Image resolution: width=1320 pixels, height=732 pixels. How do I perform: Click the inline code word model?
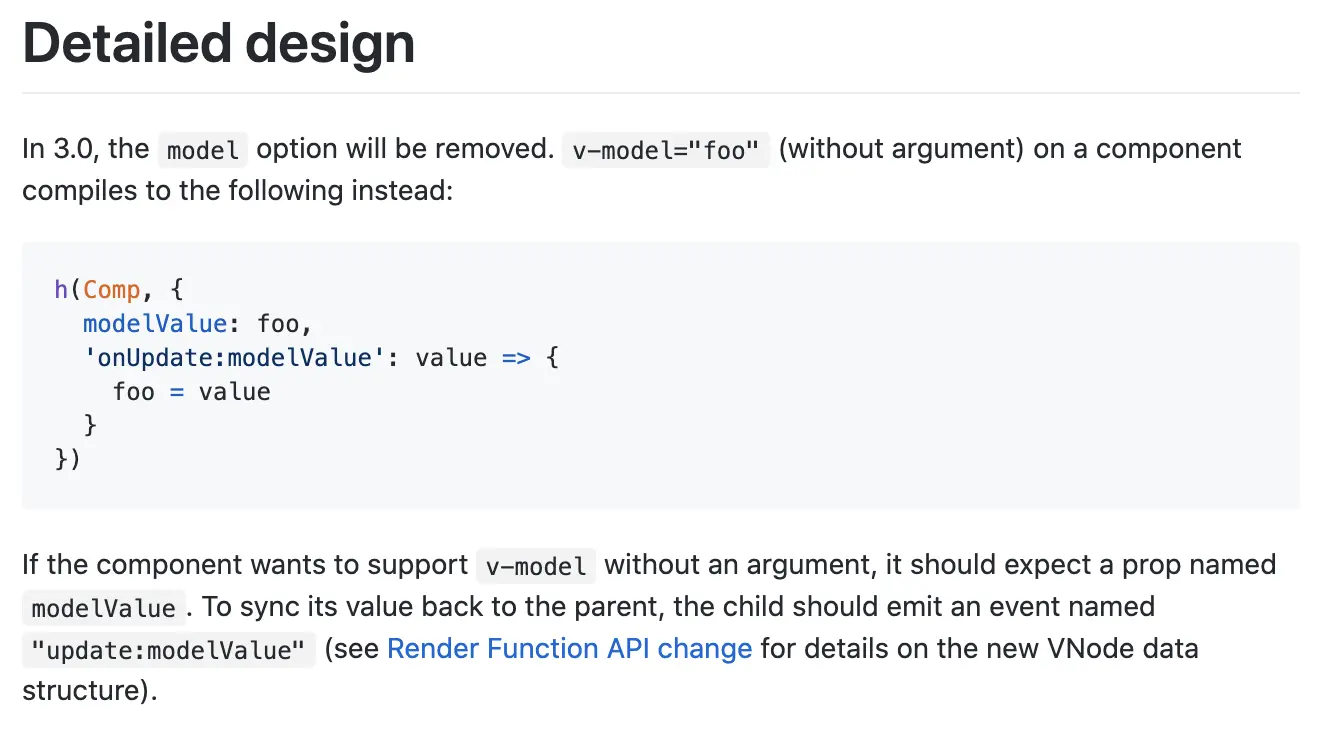point(203,150)
